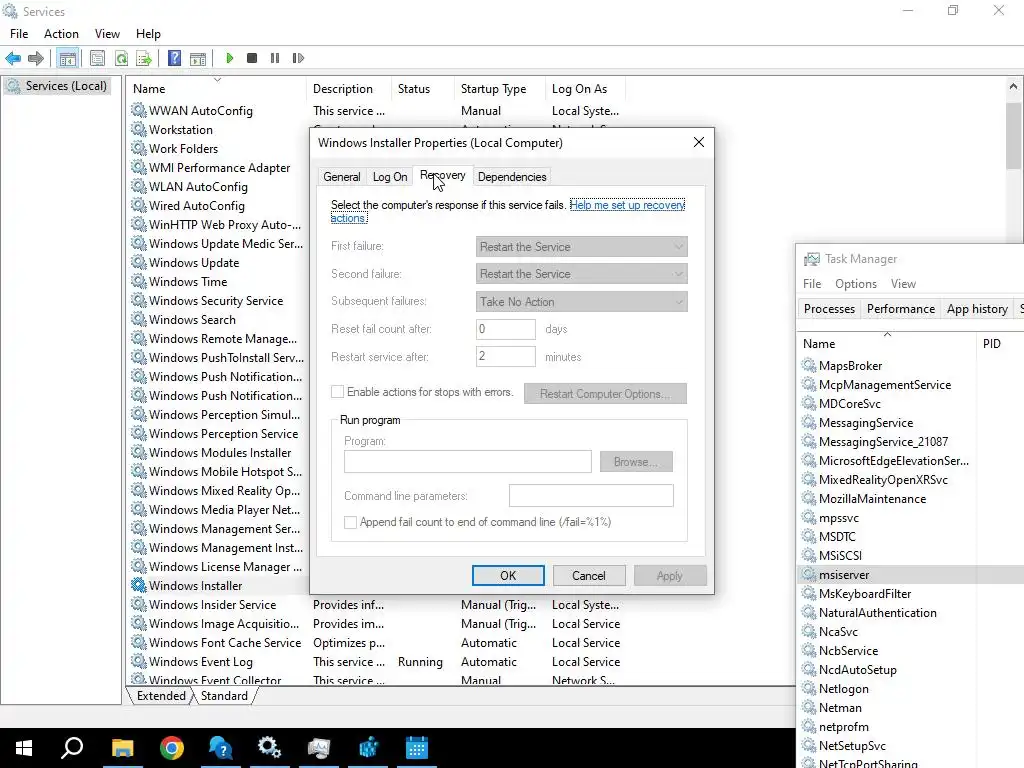Open Google Chrome from the taskbar
1024x768 pixels.
(x=172, y=748)
